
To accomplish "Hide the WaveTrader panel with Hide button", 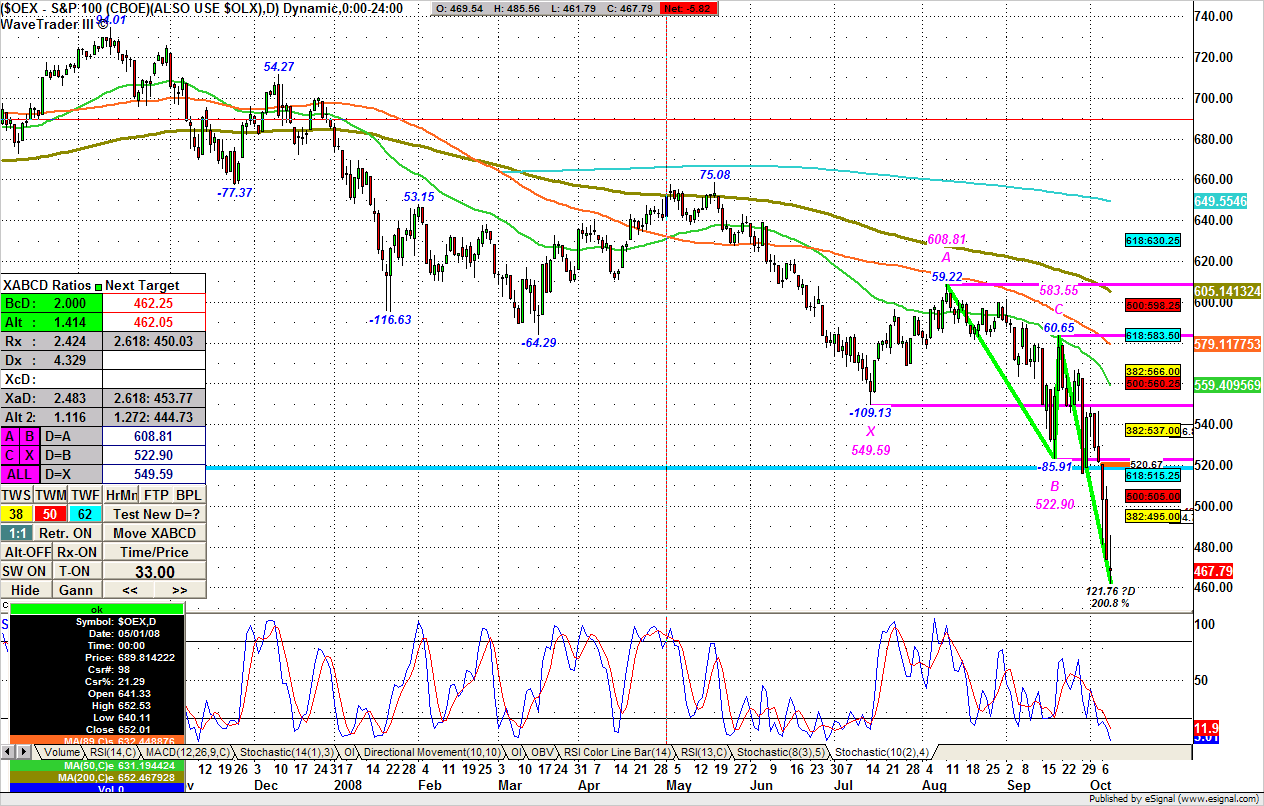I will [27, 590].
